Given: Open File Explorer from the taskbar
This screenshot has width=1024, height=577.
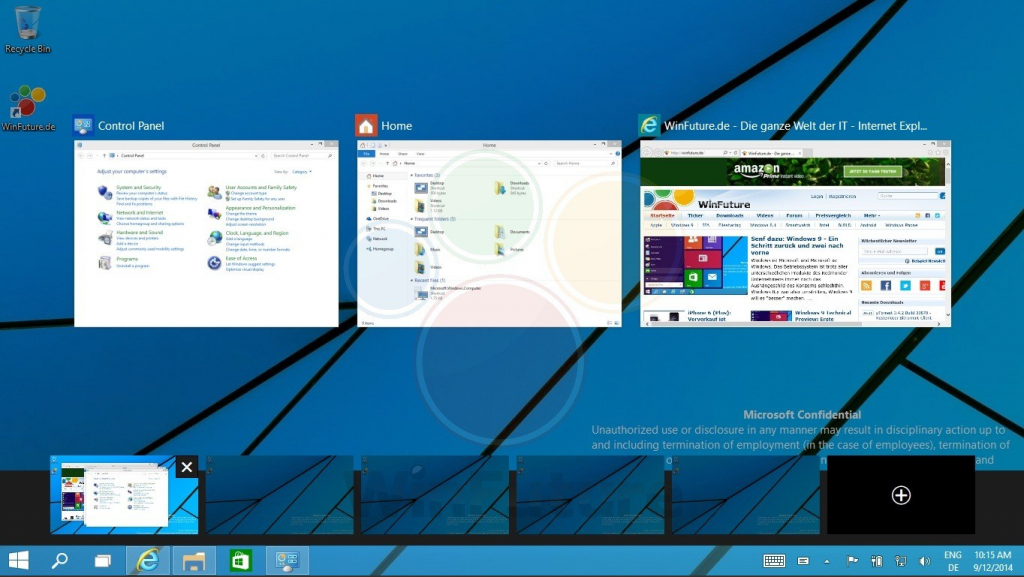Looking at the screenshot, I should (x=194, y=560).
